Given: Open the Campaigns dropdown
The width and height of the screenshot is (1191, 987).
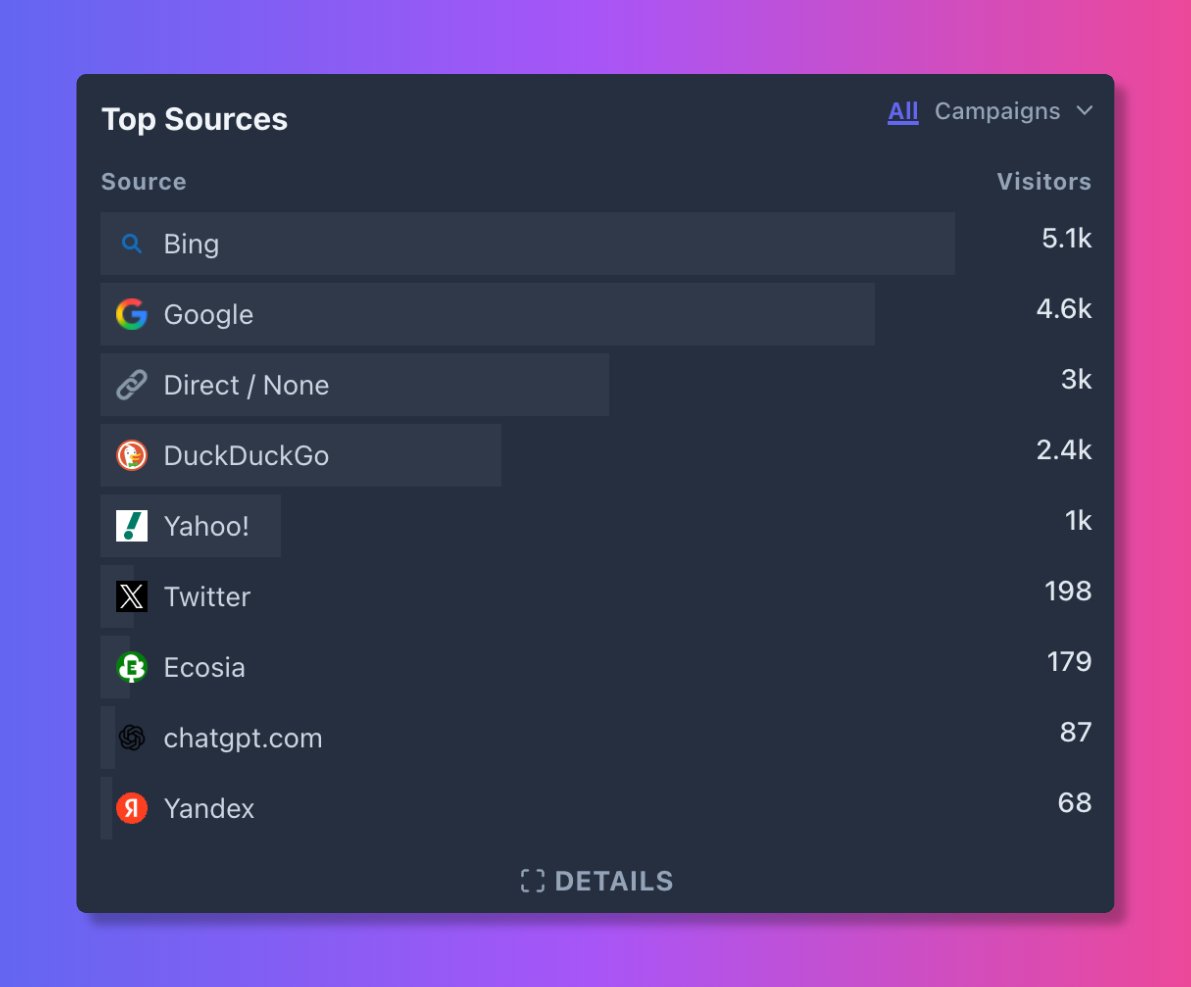Looking at the screenshot, I should tap(997, 111).
